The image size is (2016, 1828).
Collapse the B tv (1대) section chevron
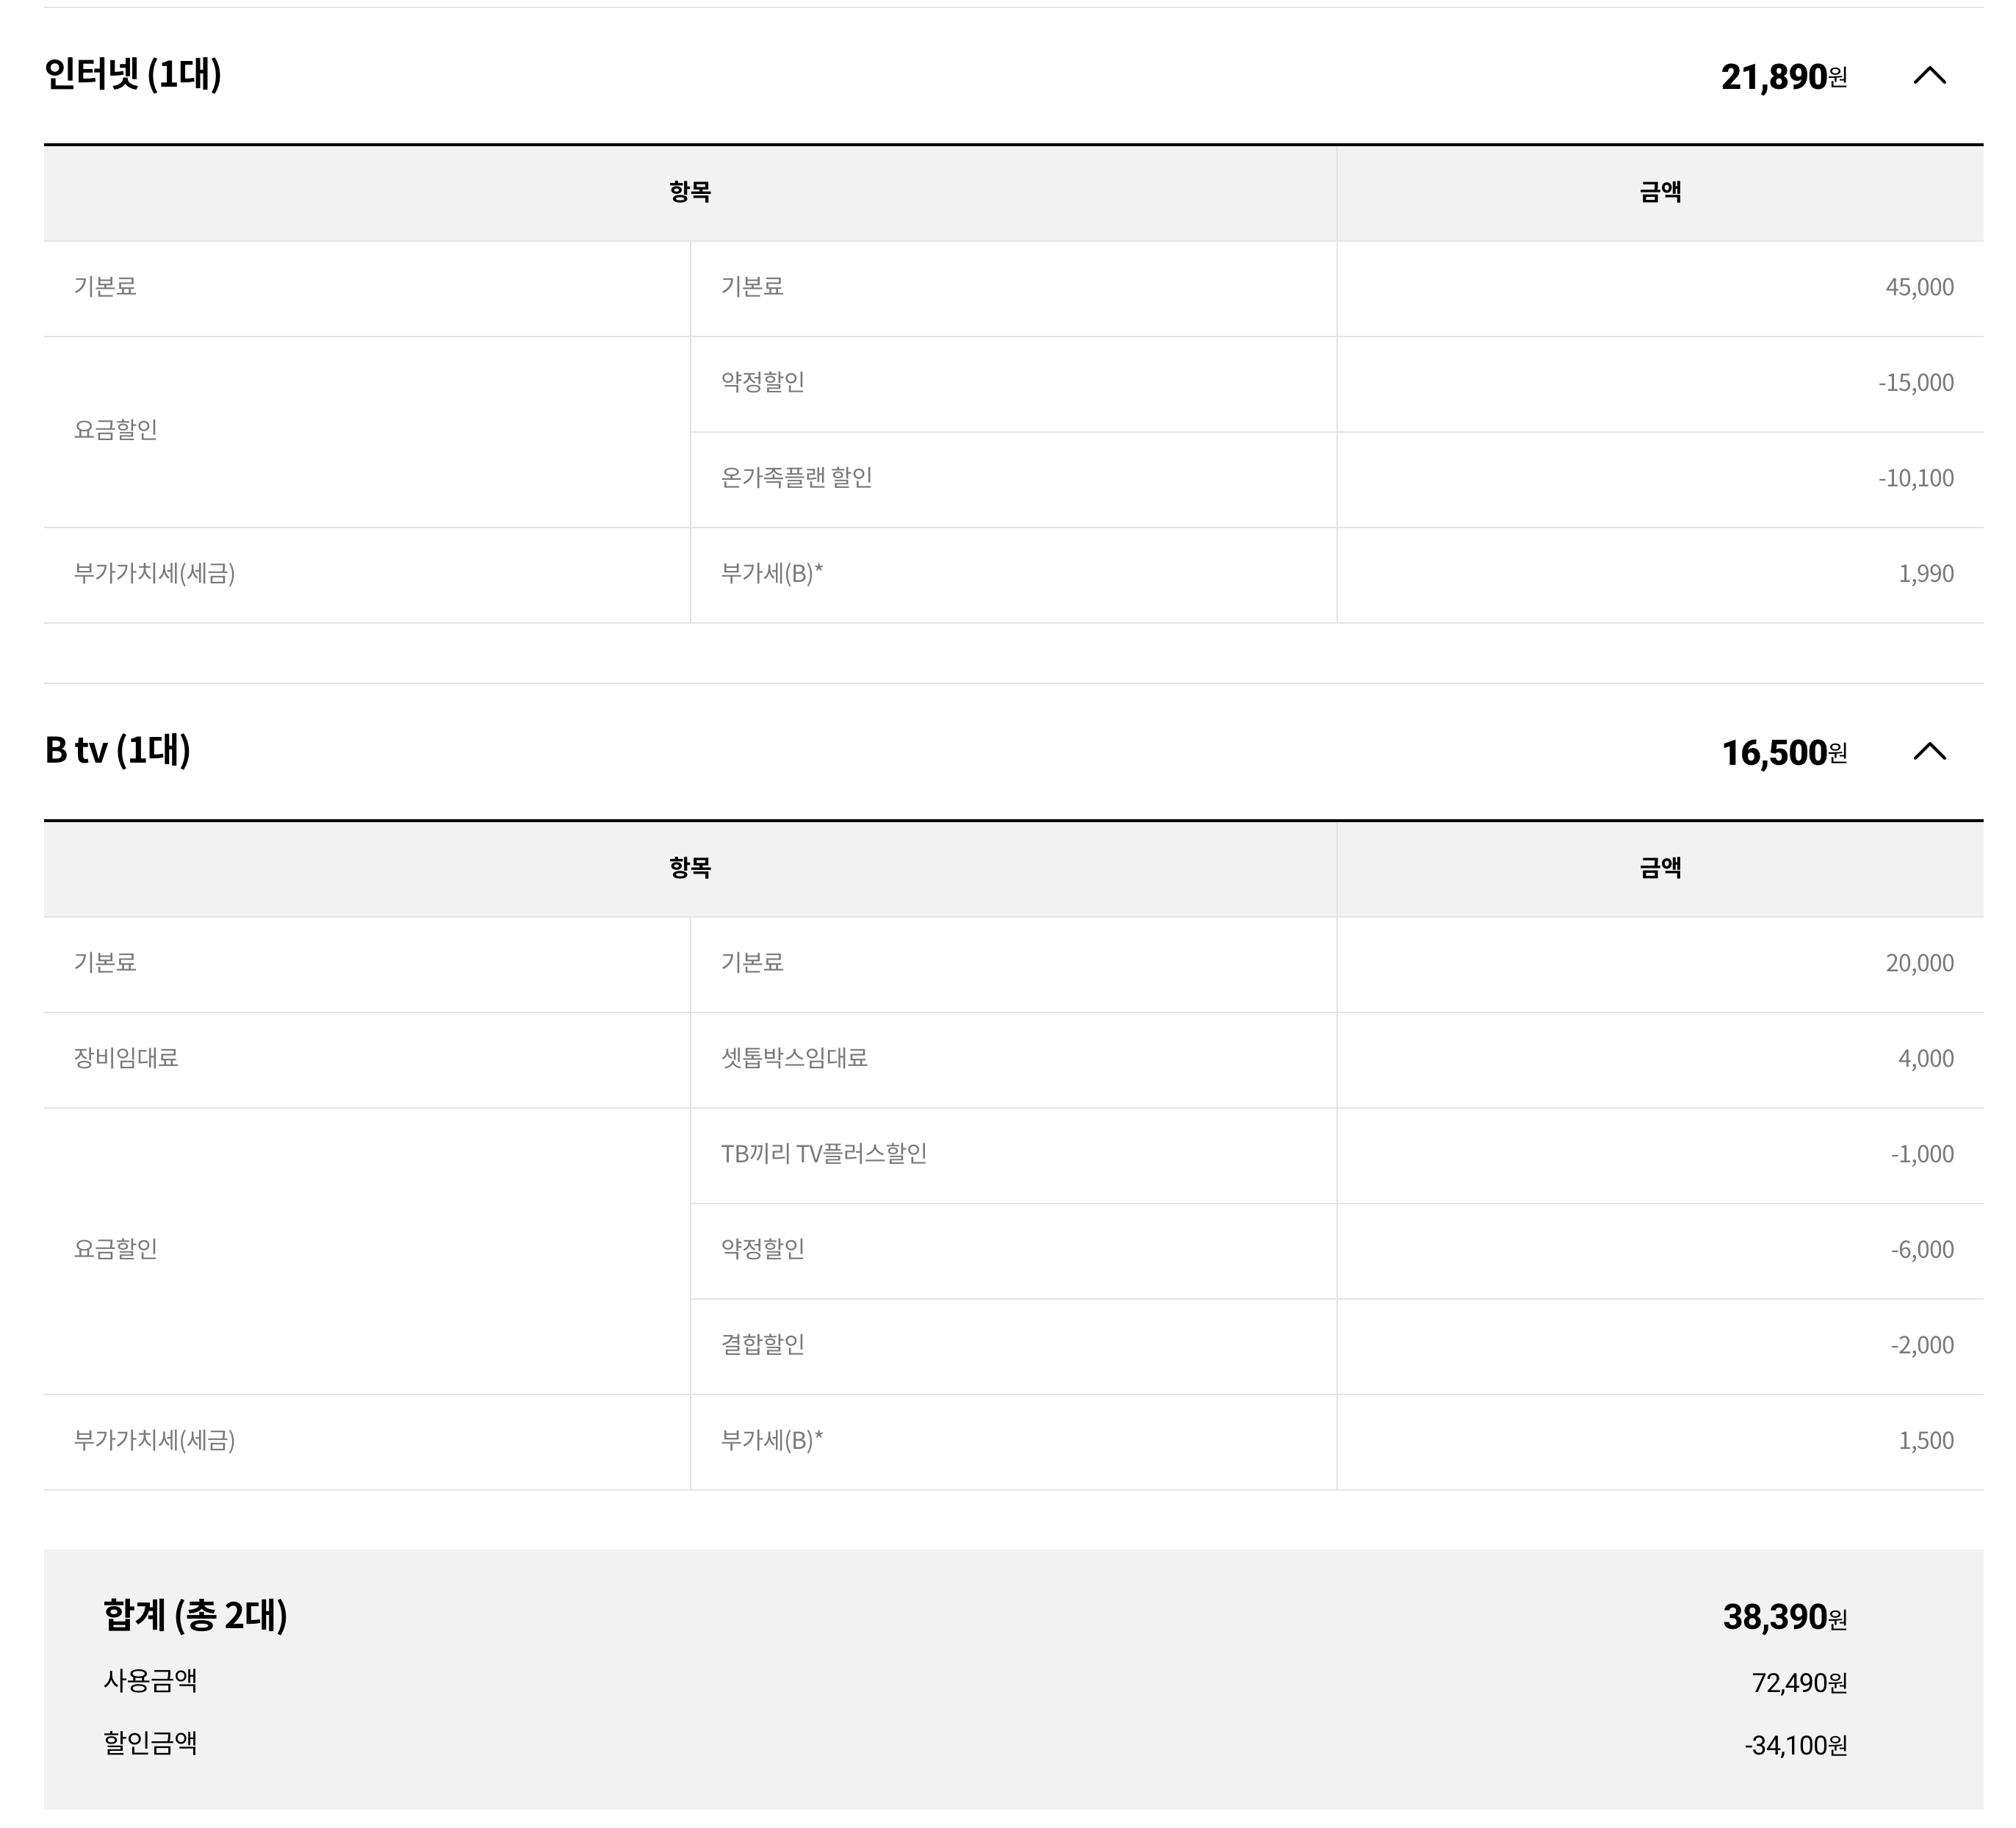coord(1929,751)
